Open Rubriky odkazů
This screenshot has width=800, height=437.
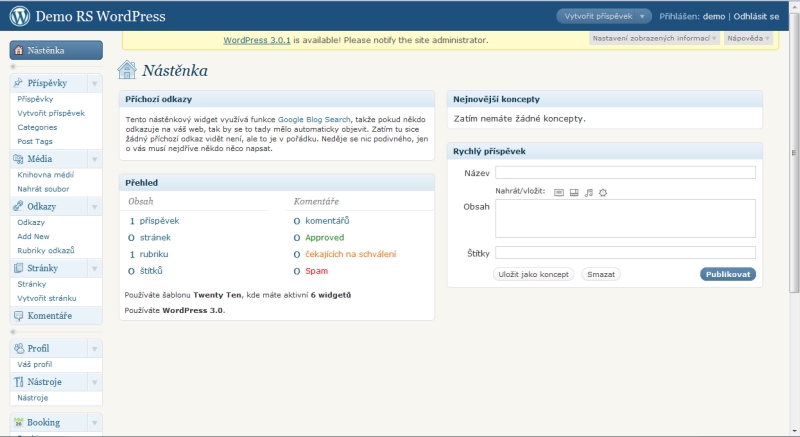coord(46,250)
